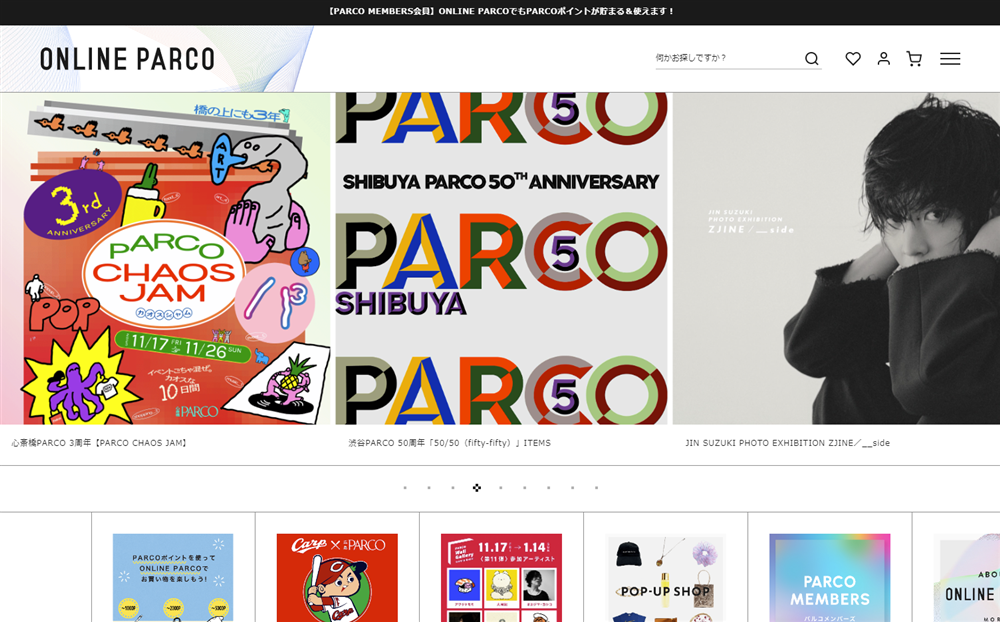The image size is (1000, 622).
Task: Open the PARCO CHAOS JAM banner image
Action: [x=165, y=258]
